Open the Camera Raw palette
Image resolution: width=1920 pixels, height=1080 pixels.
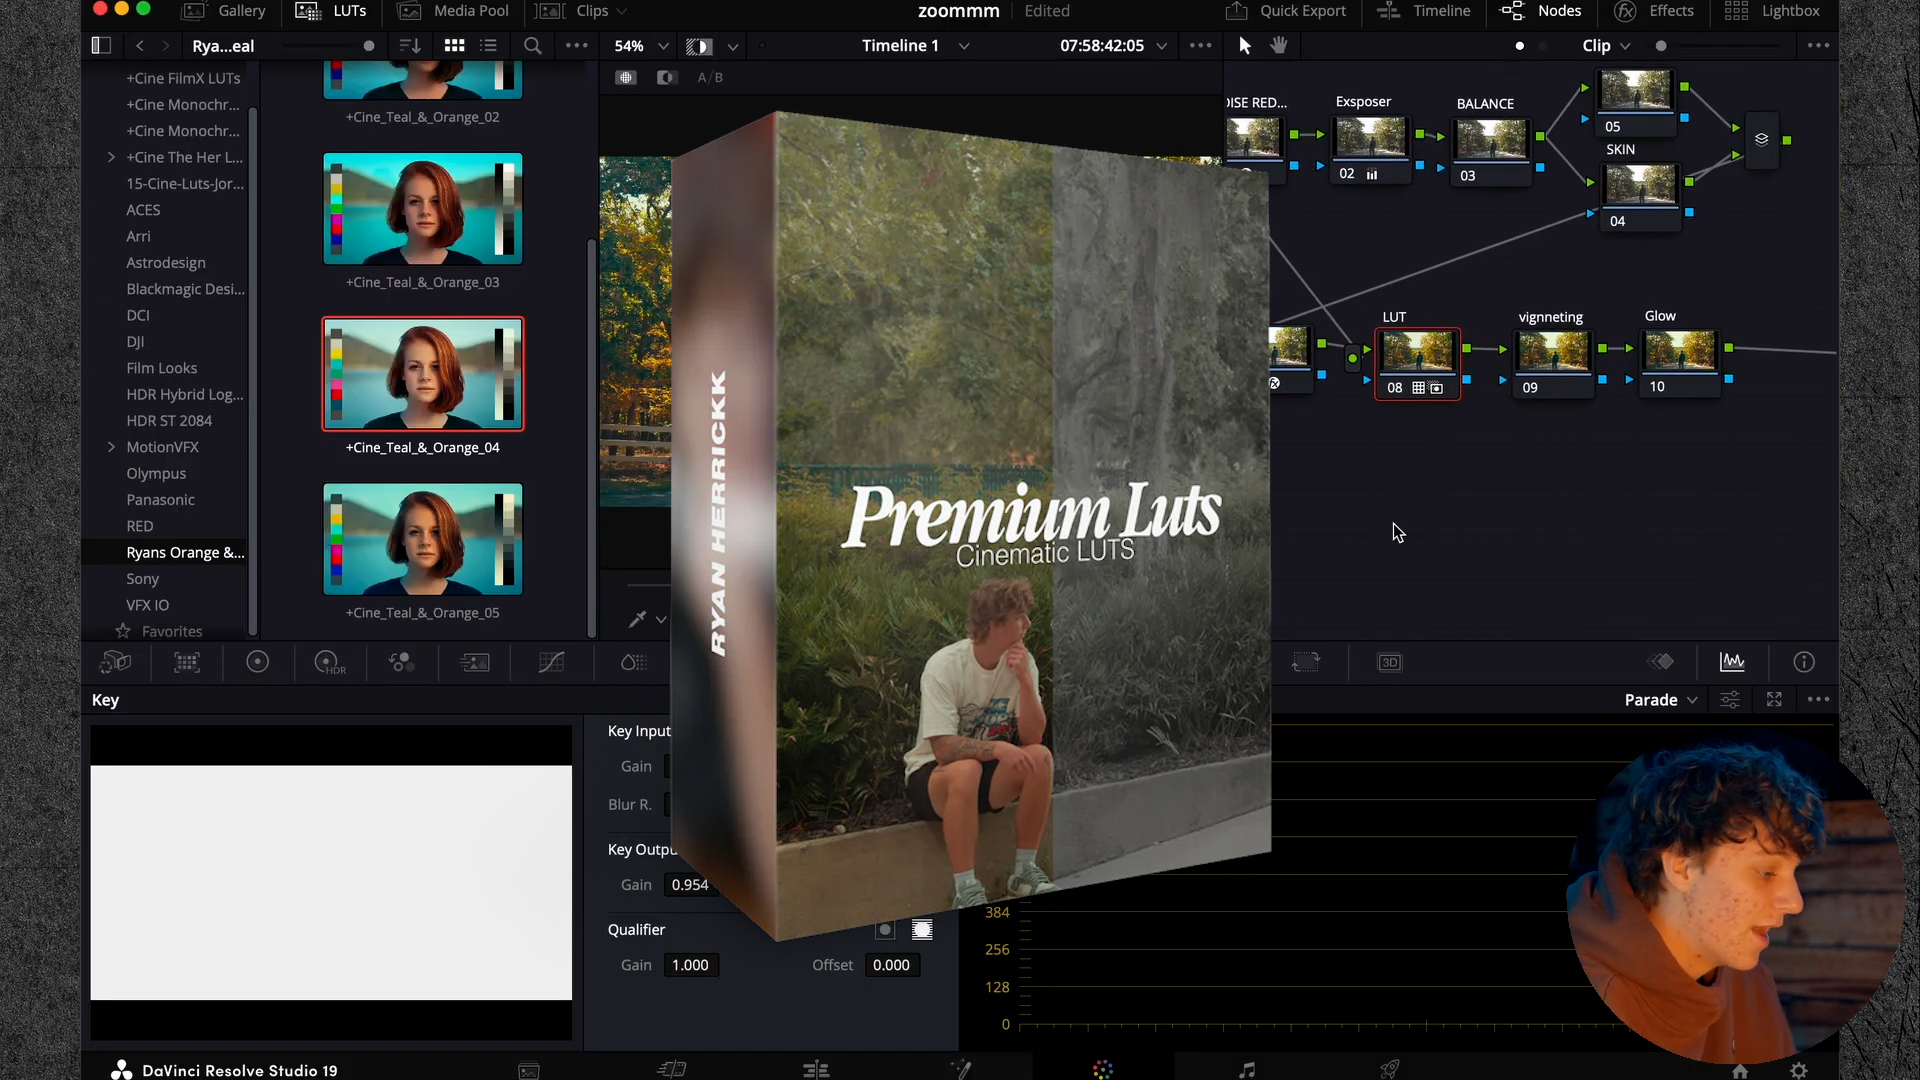click(116, 662)
